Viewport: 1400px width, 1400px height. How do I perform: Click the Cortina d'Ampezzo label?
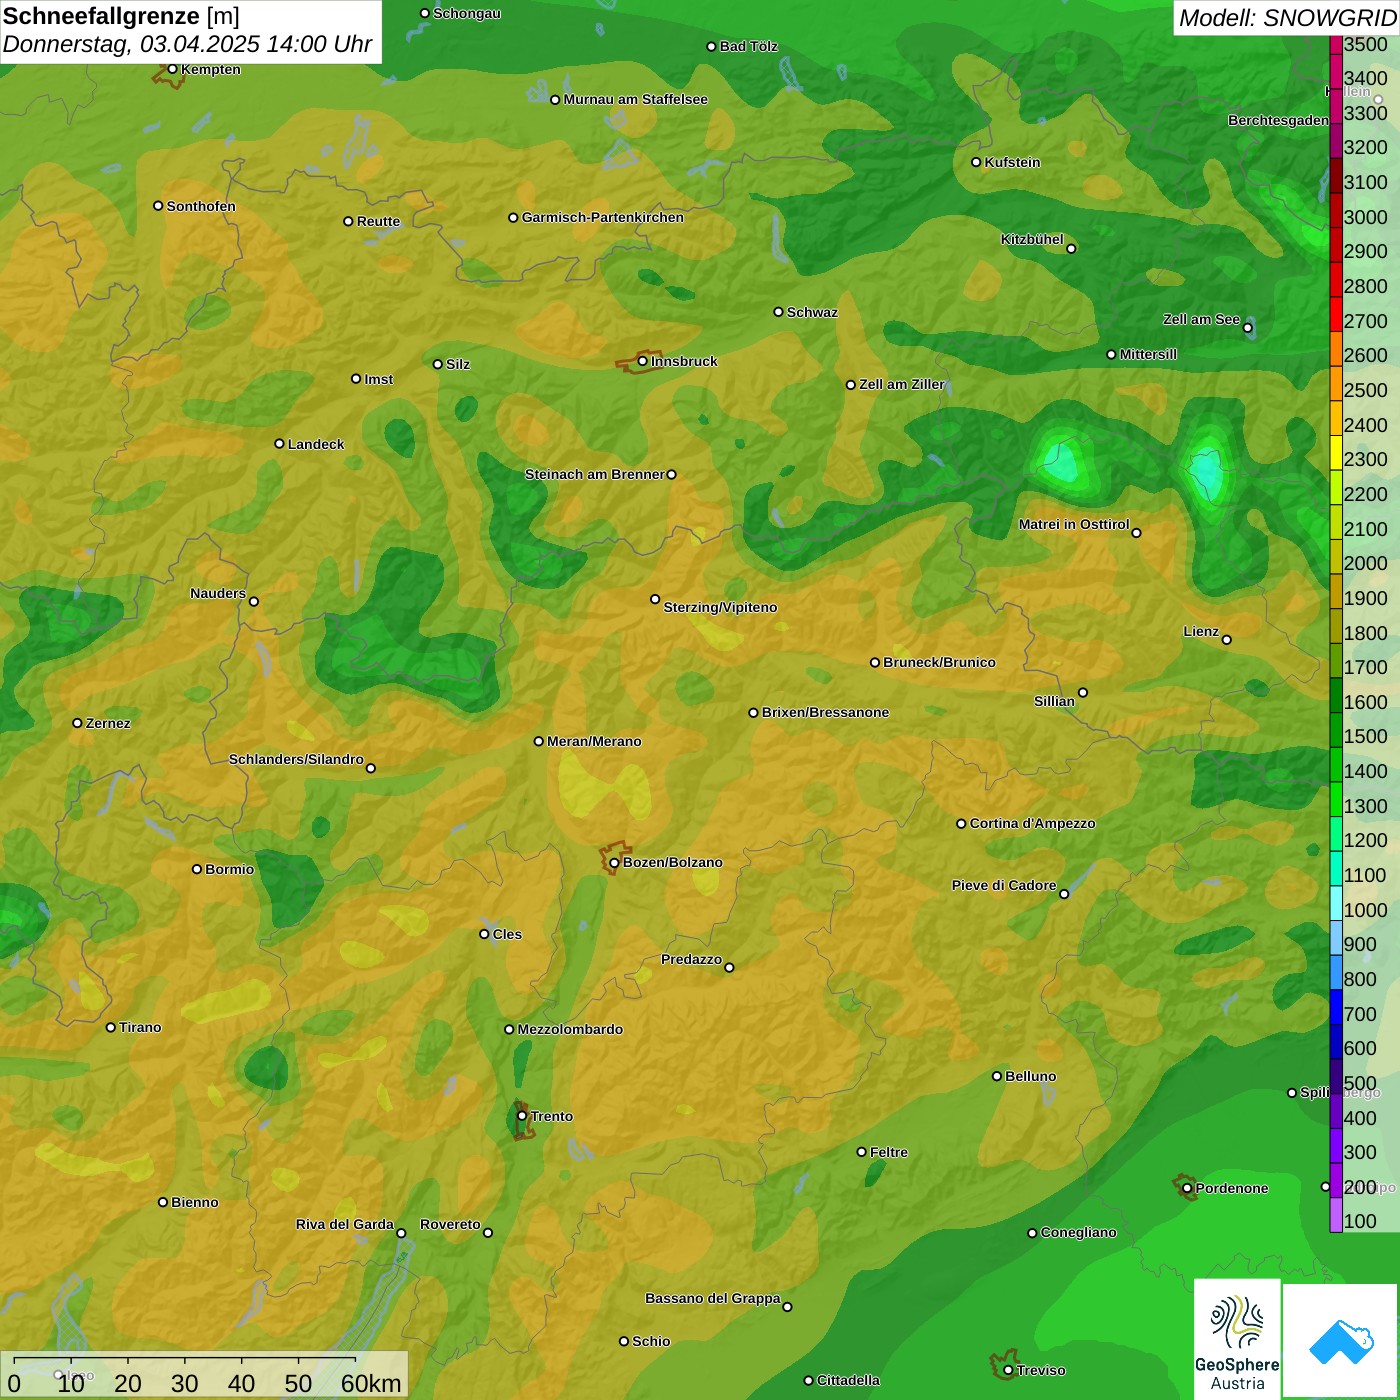coord(1032,823)
